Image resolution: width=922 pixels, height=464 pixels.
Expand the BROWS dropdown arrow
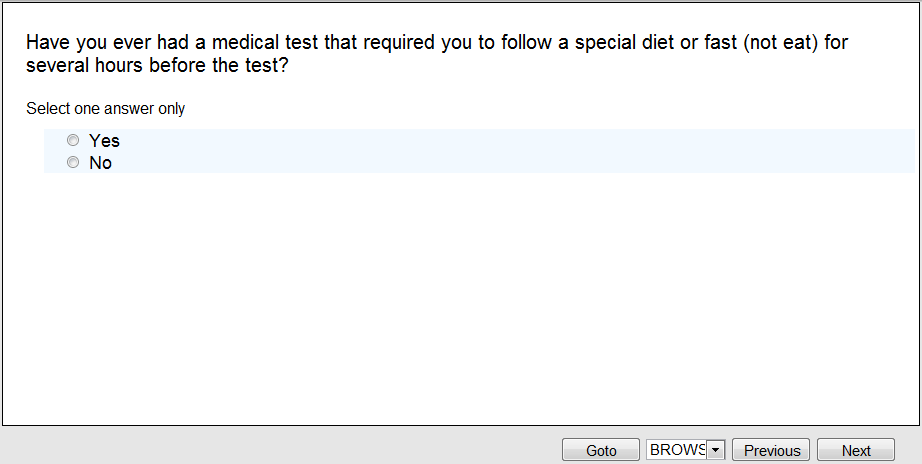pos(716,450)
